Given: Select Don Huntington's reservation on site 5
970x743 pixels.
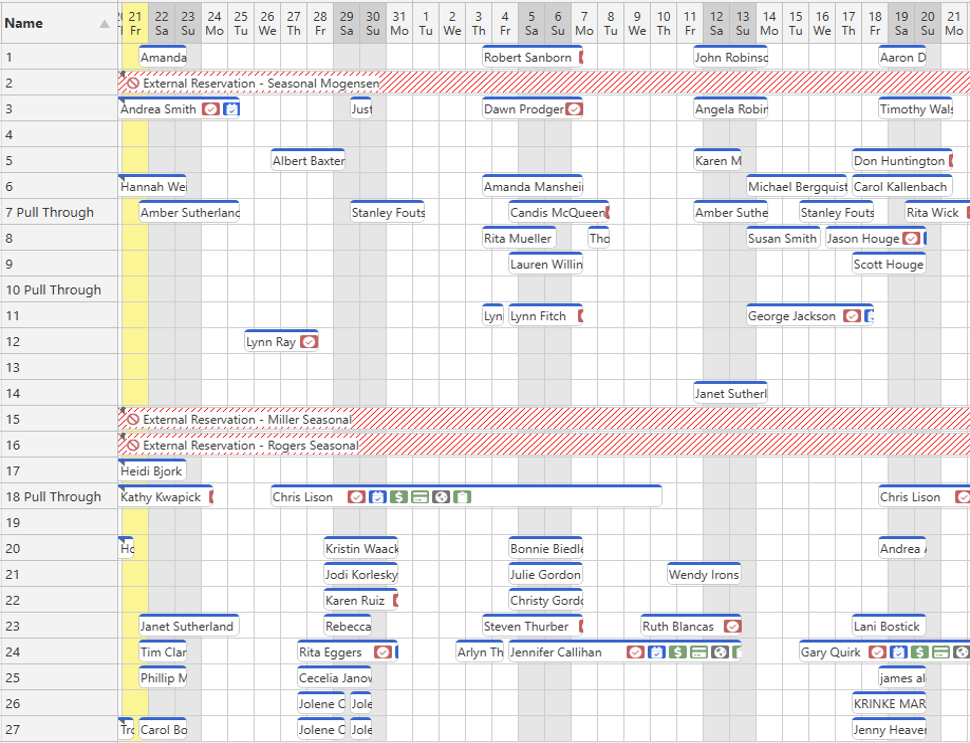Looking at the screenshot, I should (902, 161).
